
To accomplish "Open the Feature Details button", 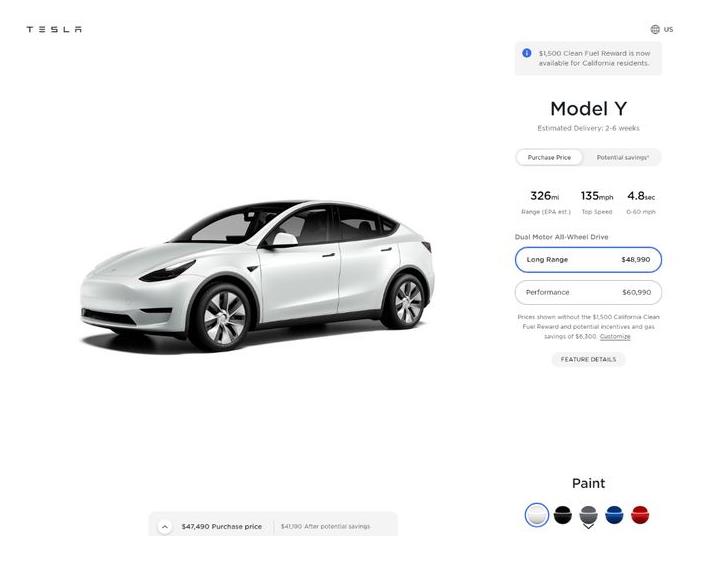I will click(x=588, y=359).
